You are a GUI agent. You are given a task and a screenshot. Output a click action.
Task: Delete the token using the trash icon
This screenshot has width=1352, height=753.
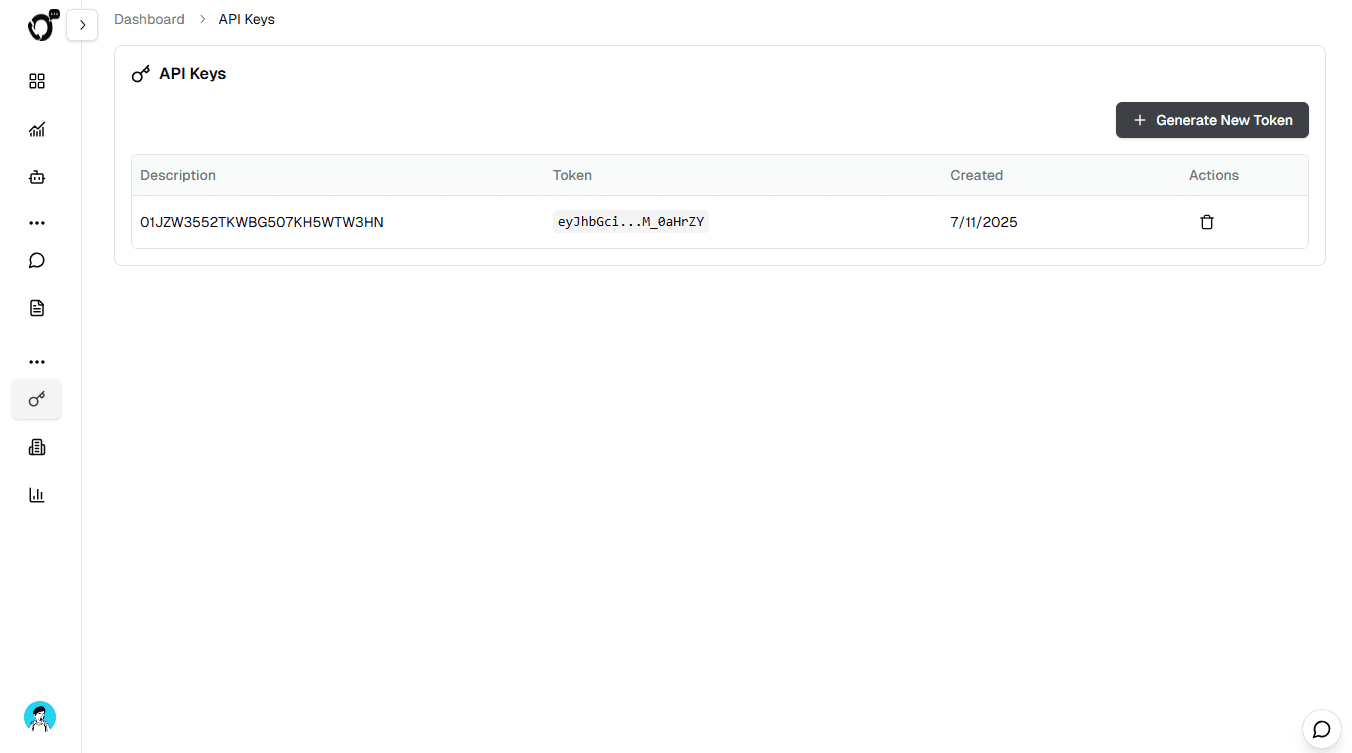1207,221
